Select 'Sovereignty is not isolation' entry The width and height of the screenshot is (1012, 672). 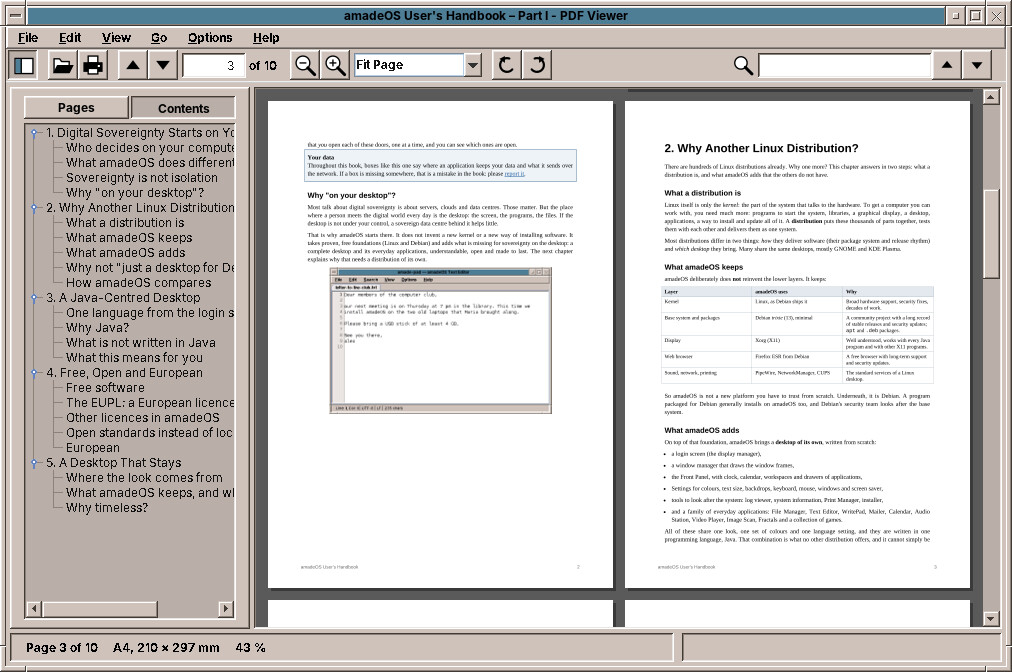pos(141,178)
